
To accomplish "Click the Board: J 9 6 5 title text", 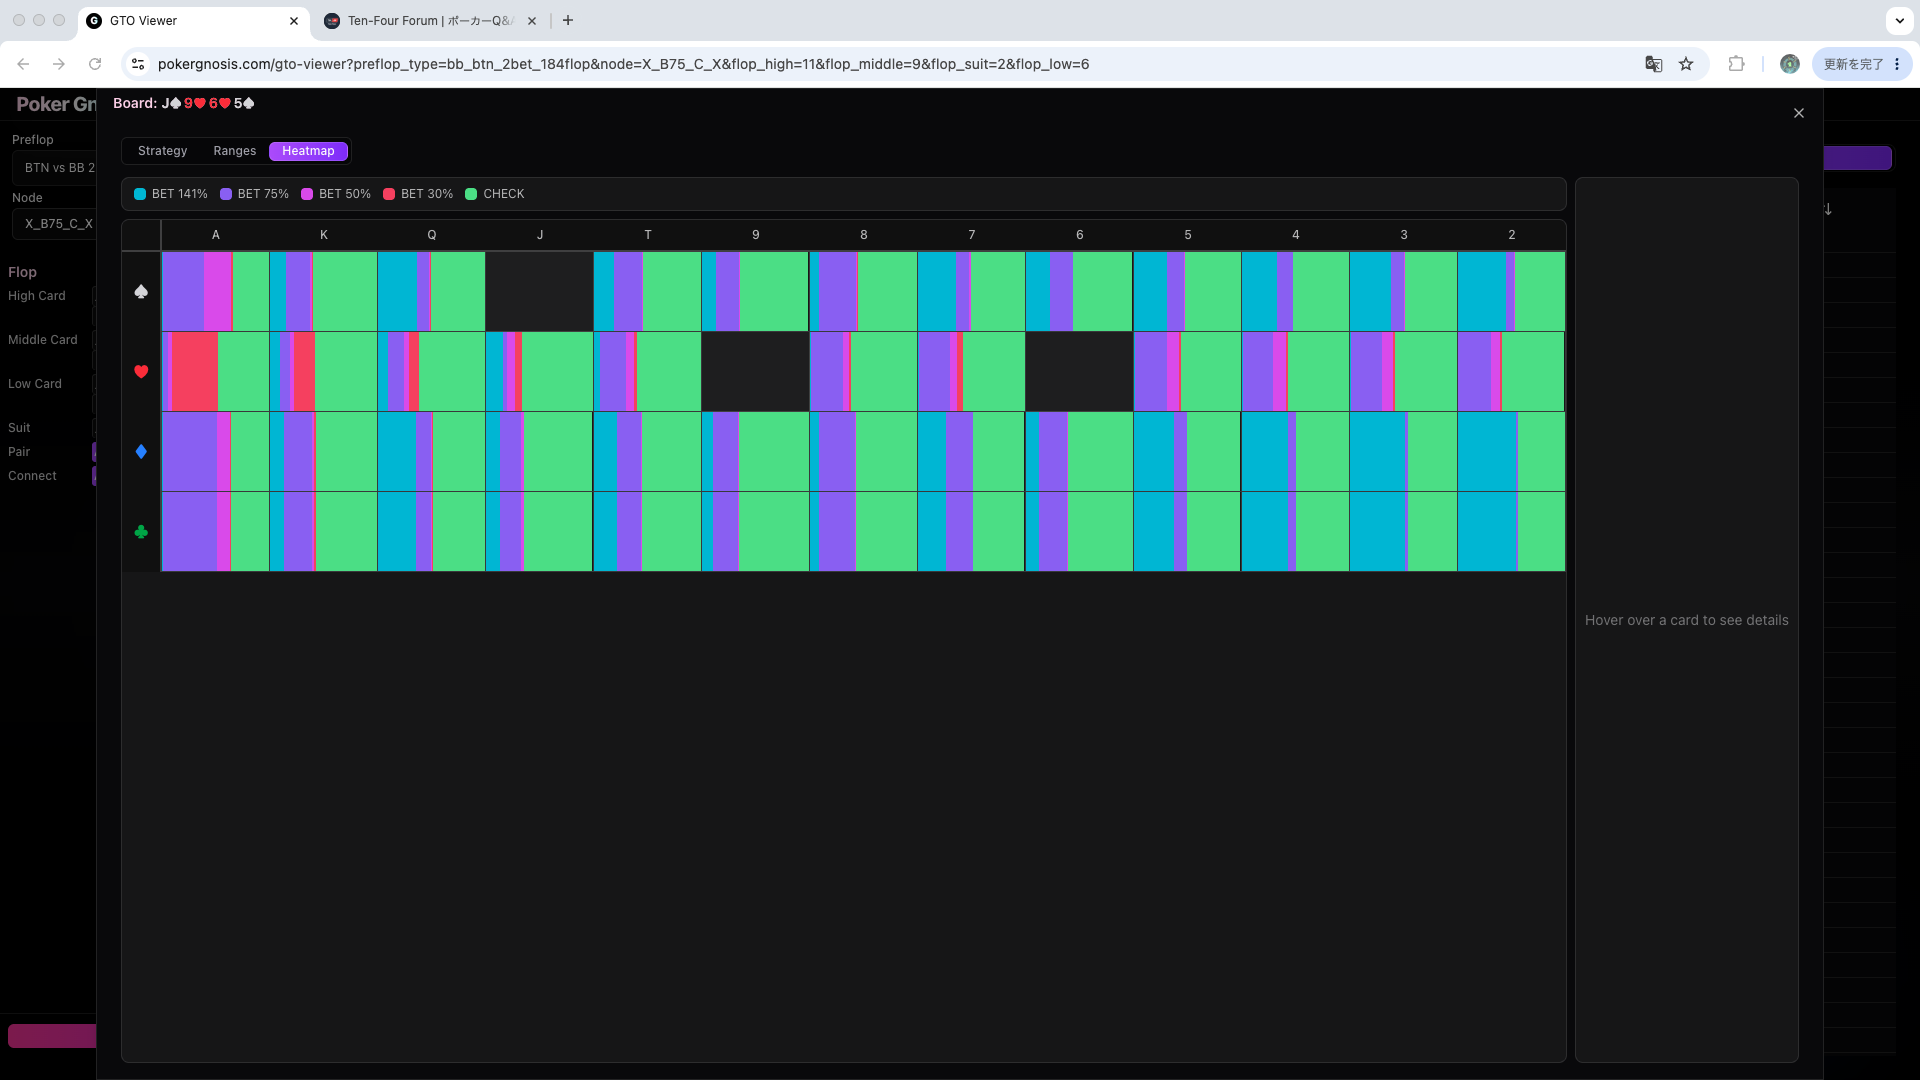I will [184, 103].
